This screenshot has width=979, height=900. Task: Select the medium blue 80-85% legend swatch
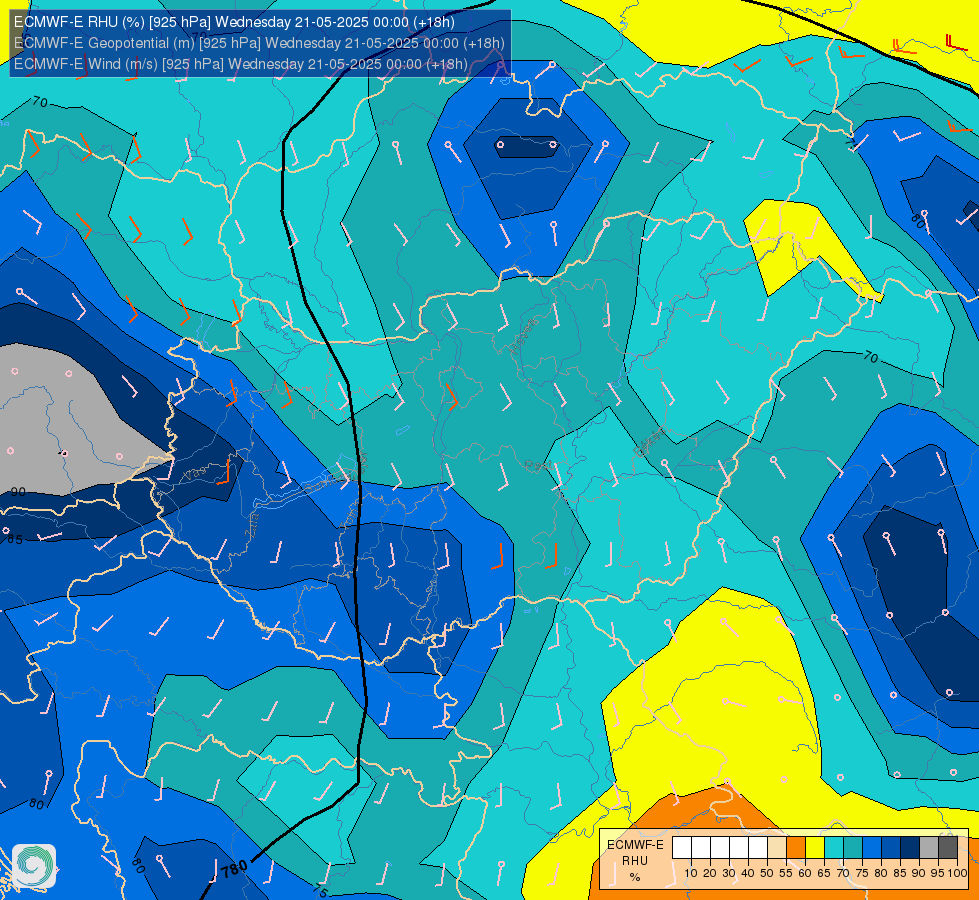[x=891, y=848]
